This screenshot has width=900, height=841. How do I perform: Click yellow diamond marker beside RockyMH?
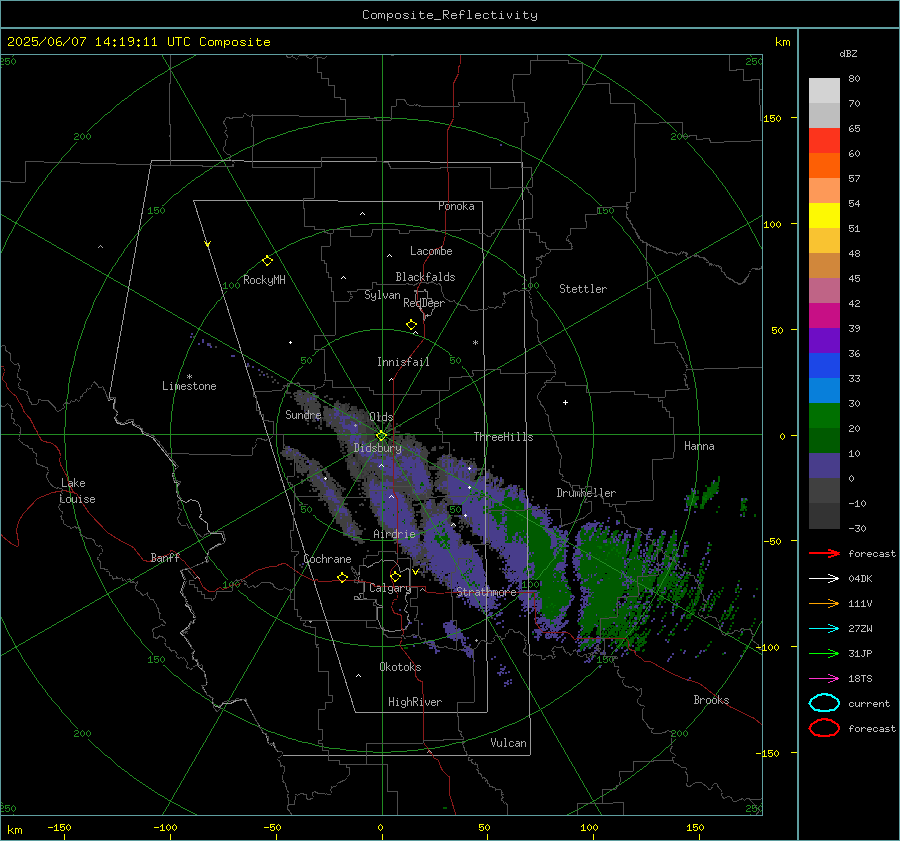click(x=267, y=261)
